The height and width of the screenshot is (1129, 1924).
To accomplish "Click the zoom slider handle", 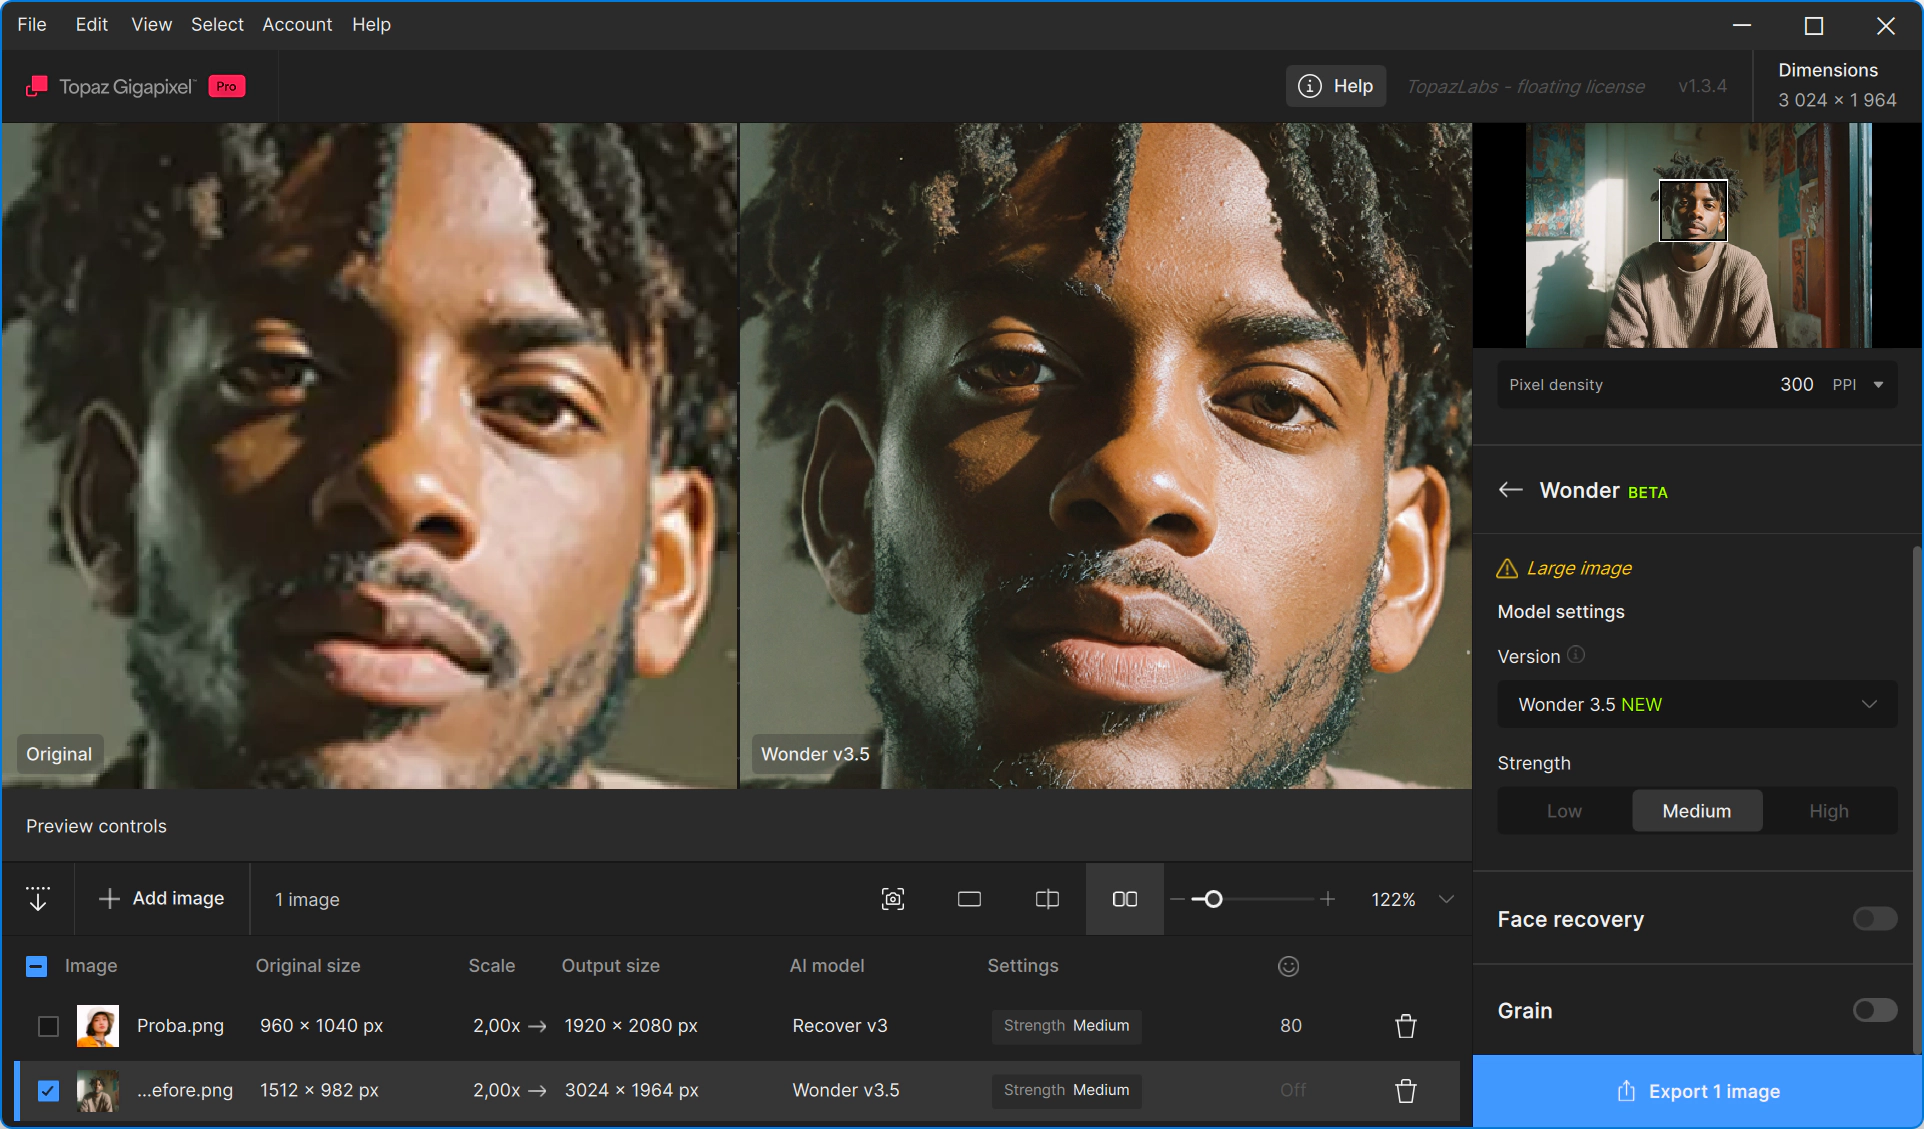I will coord(1213,899).
